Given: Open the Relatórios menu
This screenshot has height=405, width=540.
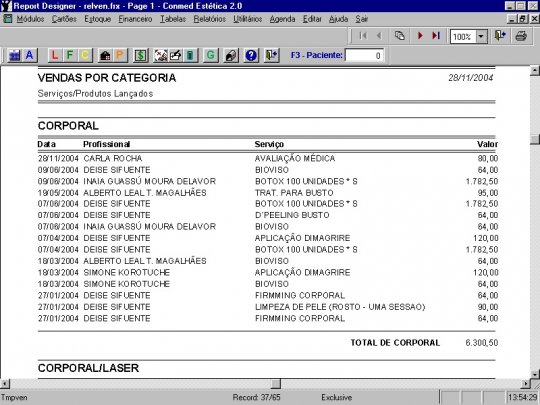Looking at the screenshot, I should point(209,19).
